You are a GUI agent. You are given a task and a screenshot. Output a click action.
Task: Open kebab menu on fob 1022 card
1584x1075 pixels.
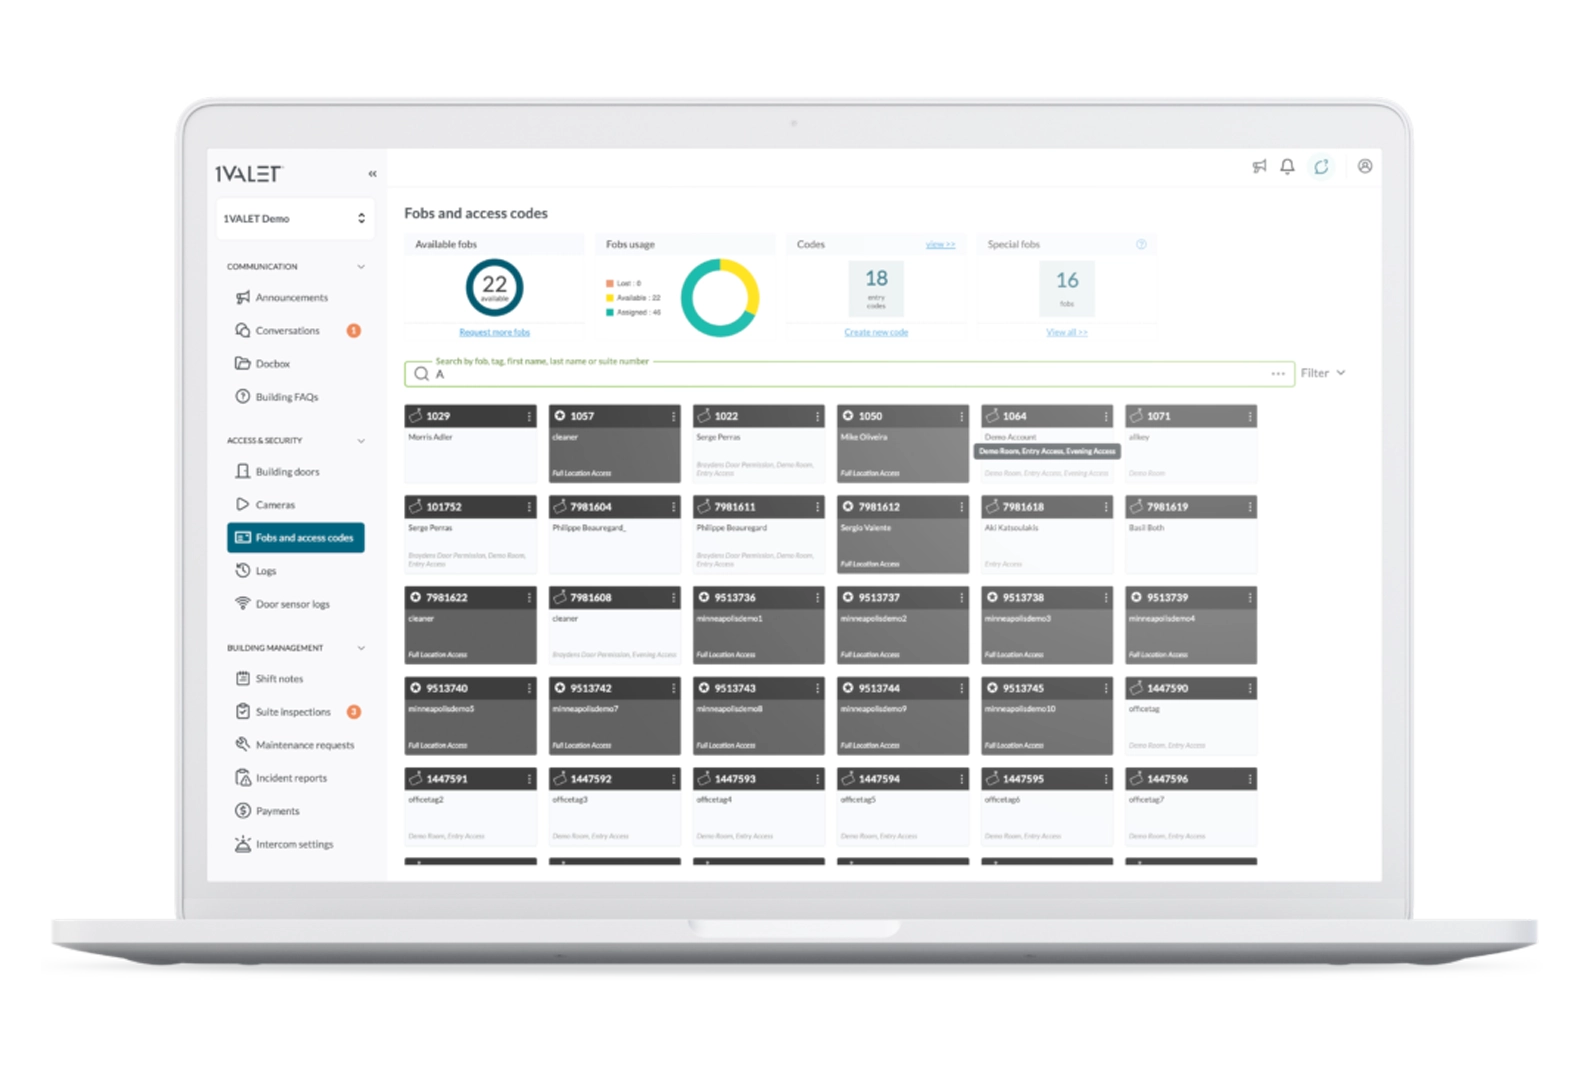coord(817,416)
